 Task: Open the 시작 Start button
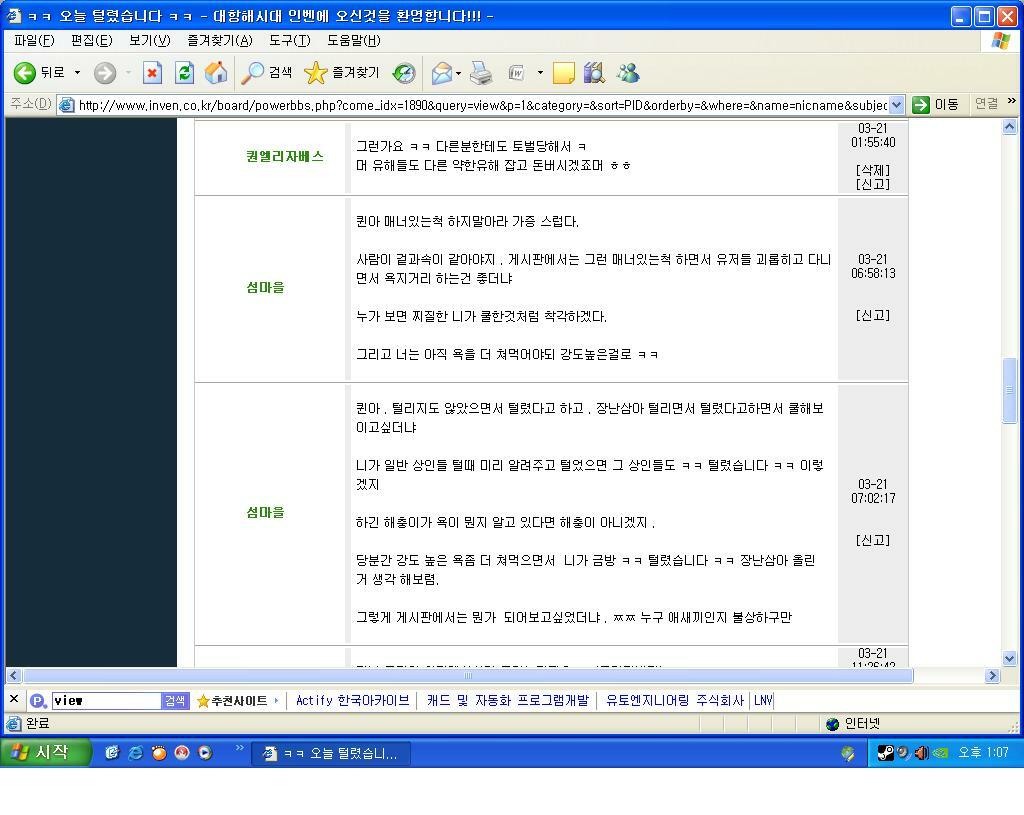(44, 752)
